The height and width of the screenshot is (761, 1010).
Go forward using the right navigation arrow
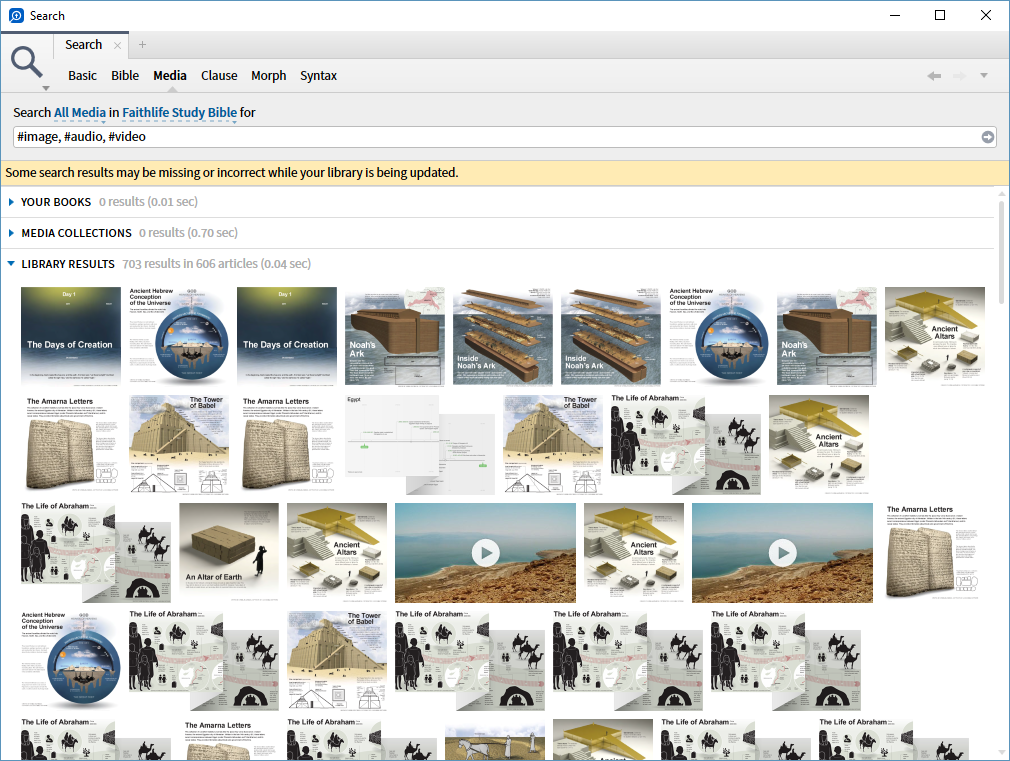coord(960,76)
